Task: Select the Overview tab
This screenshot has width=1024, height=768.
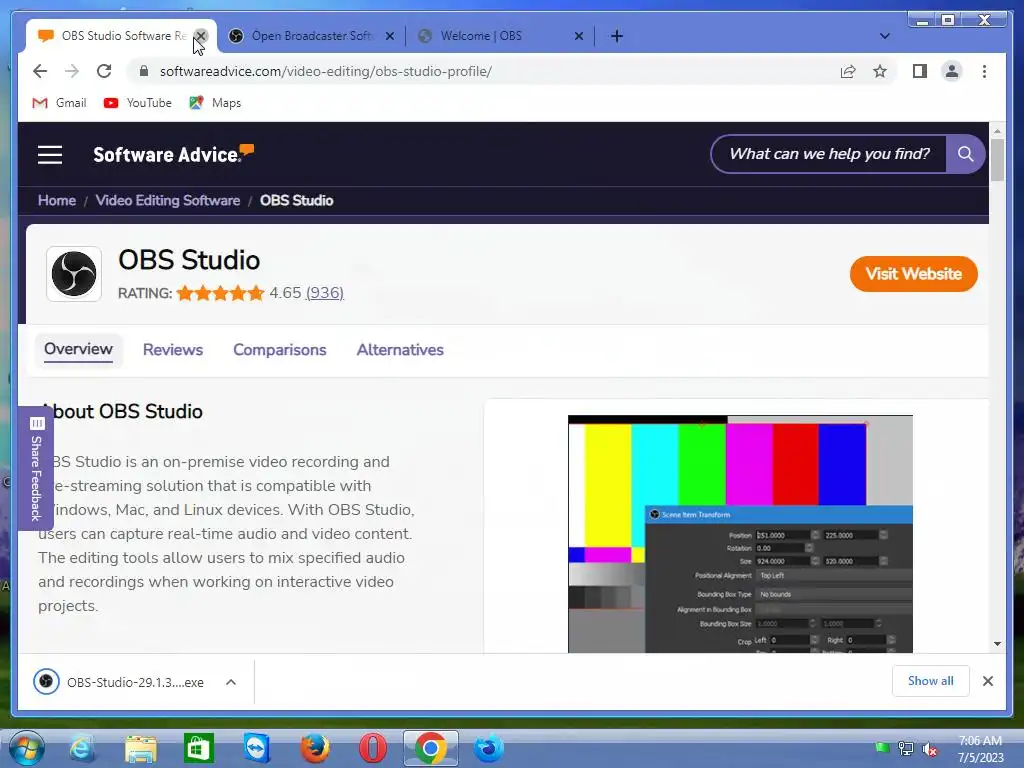Action: pyautogui.click(x=78, y=349)
